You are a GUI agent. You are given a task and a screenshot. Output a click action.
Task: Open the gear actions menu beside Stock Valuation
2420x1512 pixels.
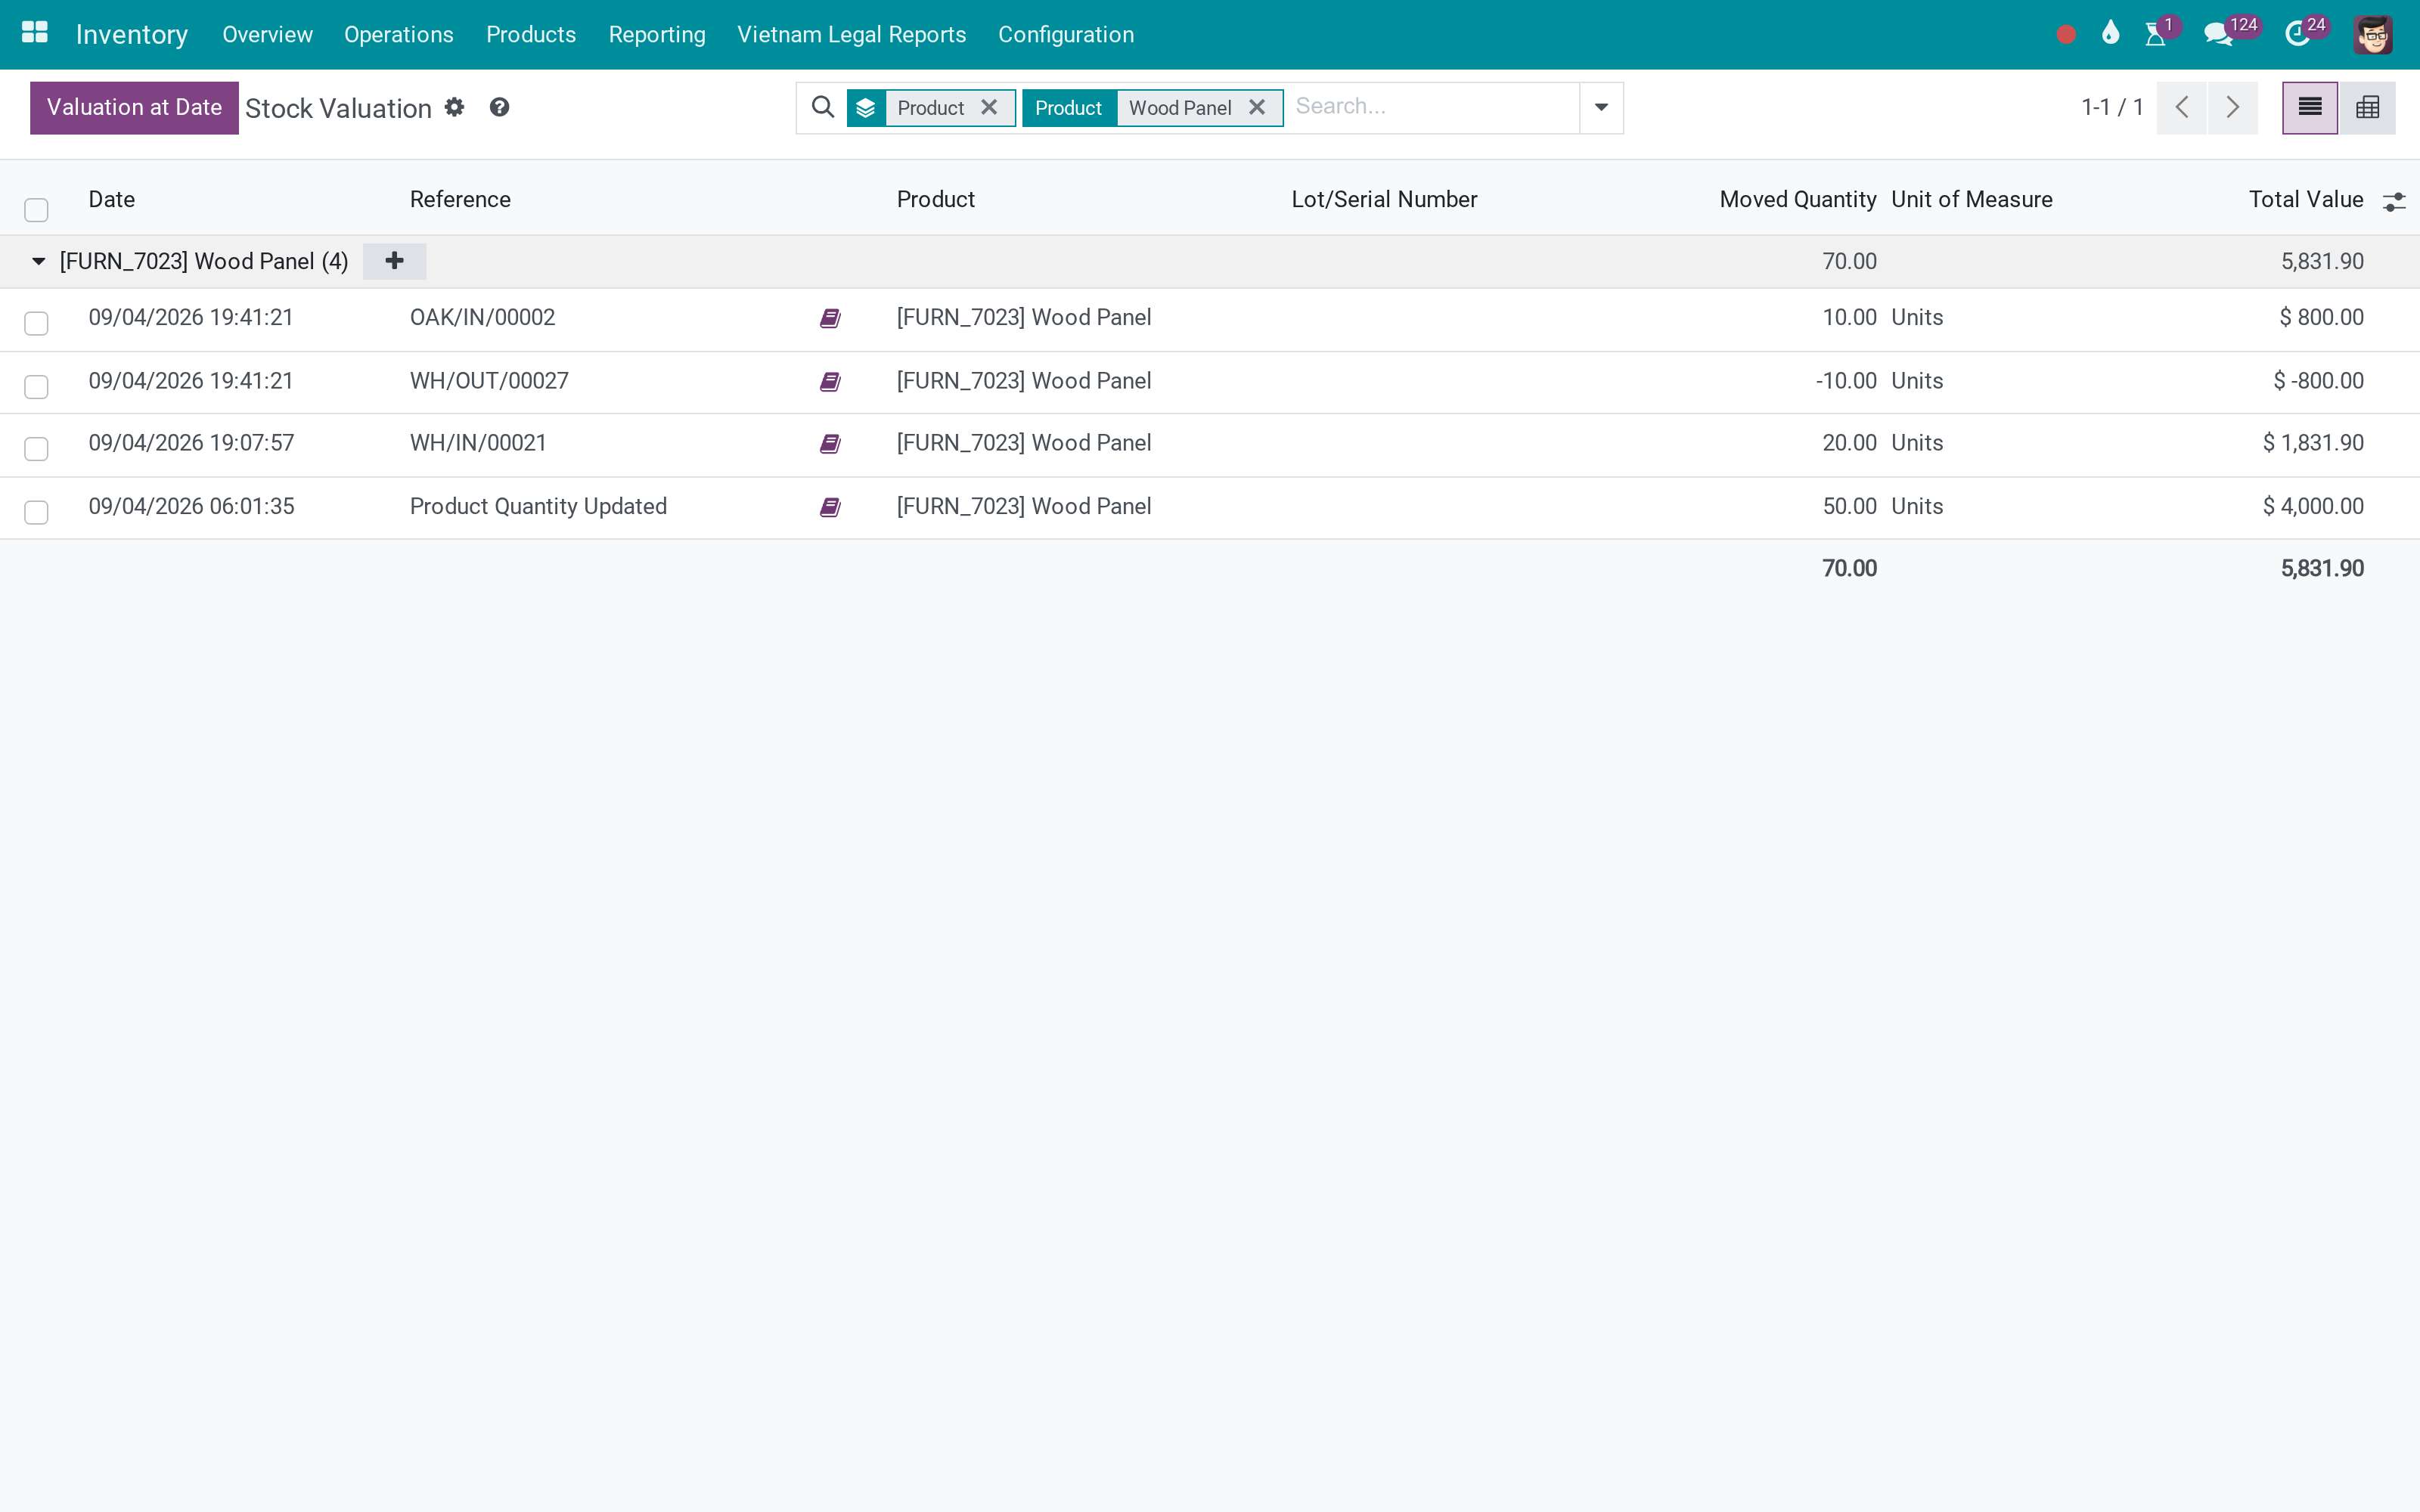(455, 107)
